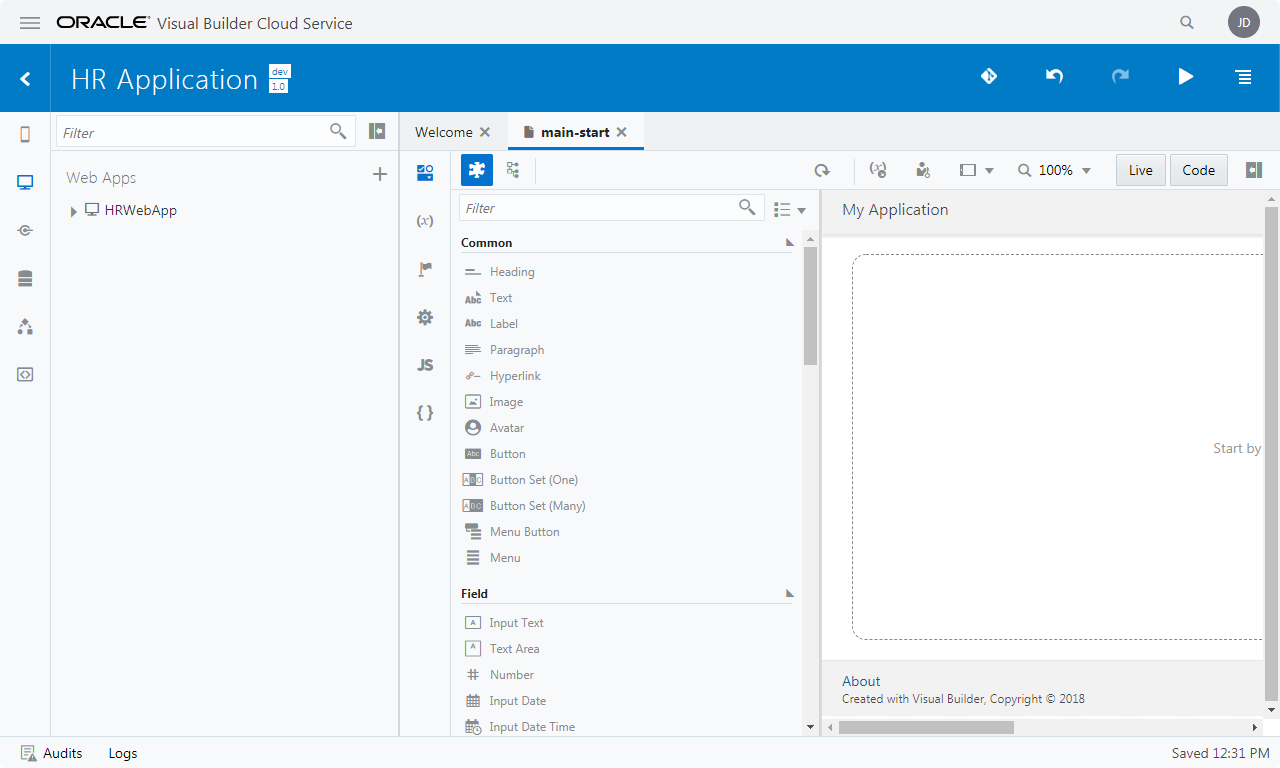Select the Number component
Screen dimensions: 1280x768
(512, 675)
